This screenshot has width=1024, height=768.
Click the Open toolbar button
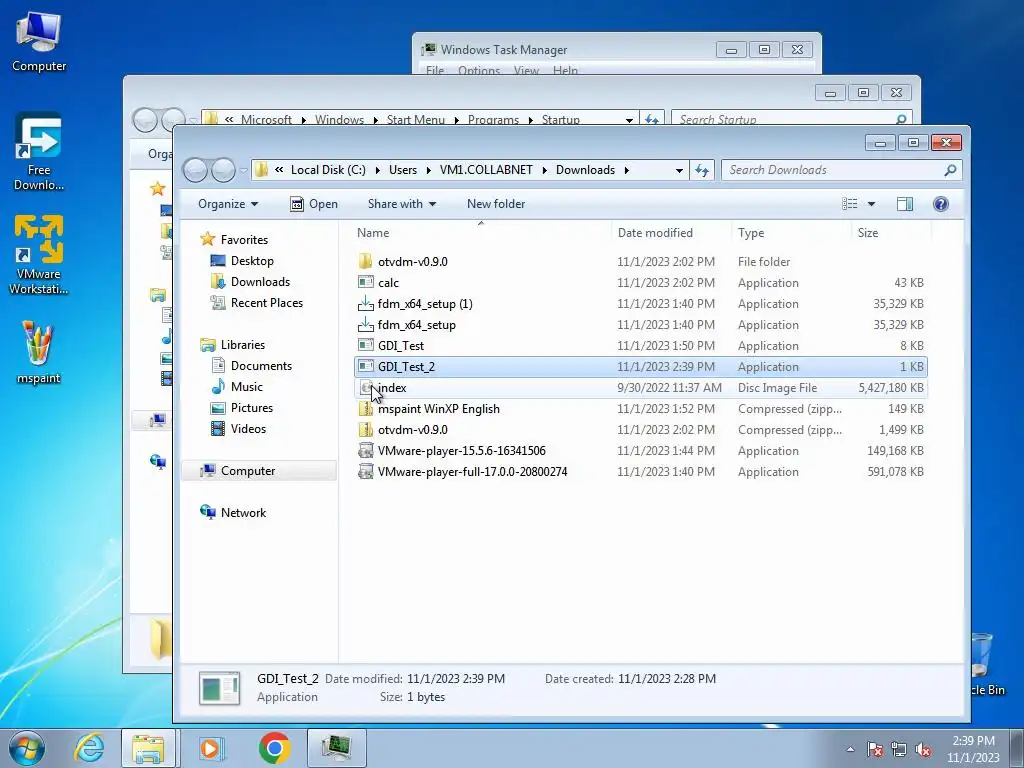tap(314, 204)
